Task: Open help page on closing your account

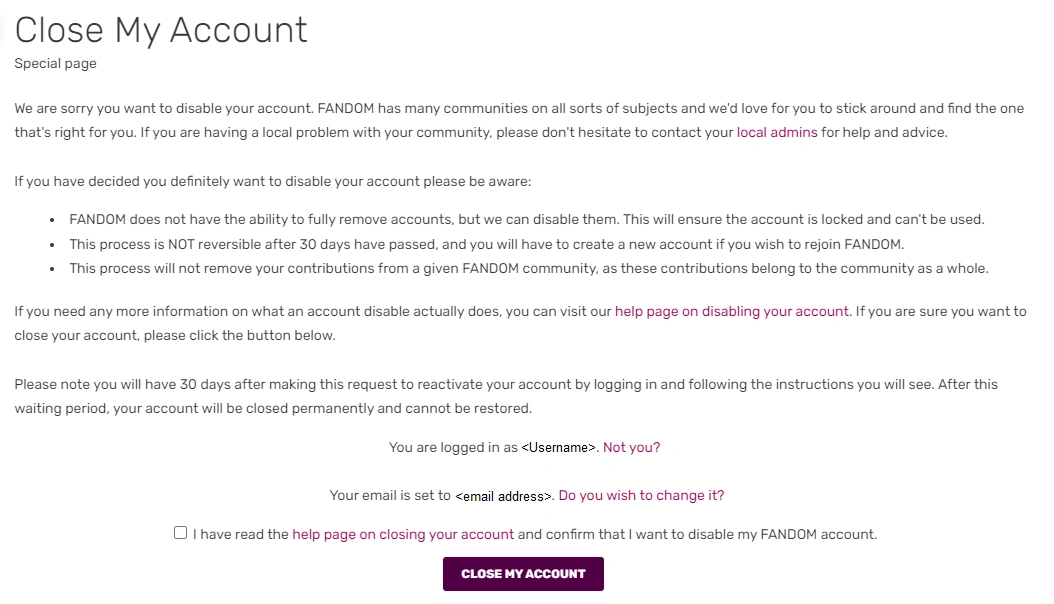Action: pyautogui.click(x=403, y=534)
